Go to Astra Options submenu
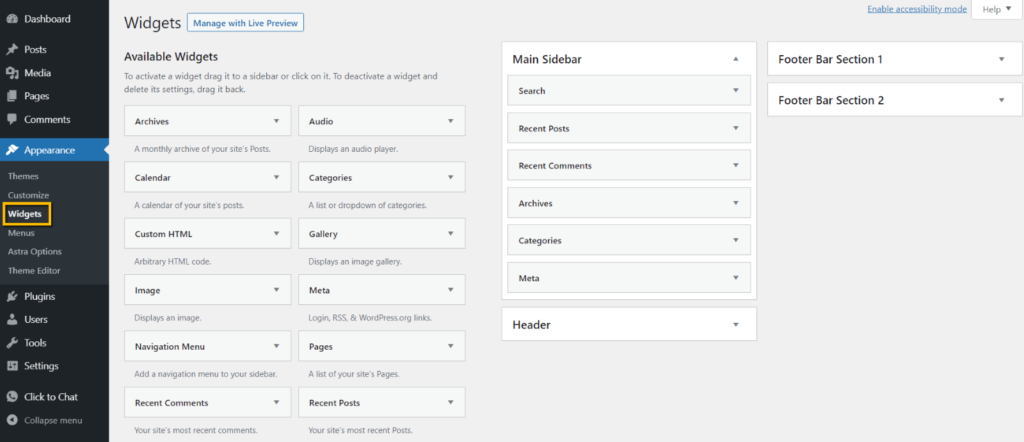Viewport: 1024px width, 442px height. click(x=34, y=252)
